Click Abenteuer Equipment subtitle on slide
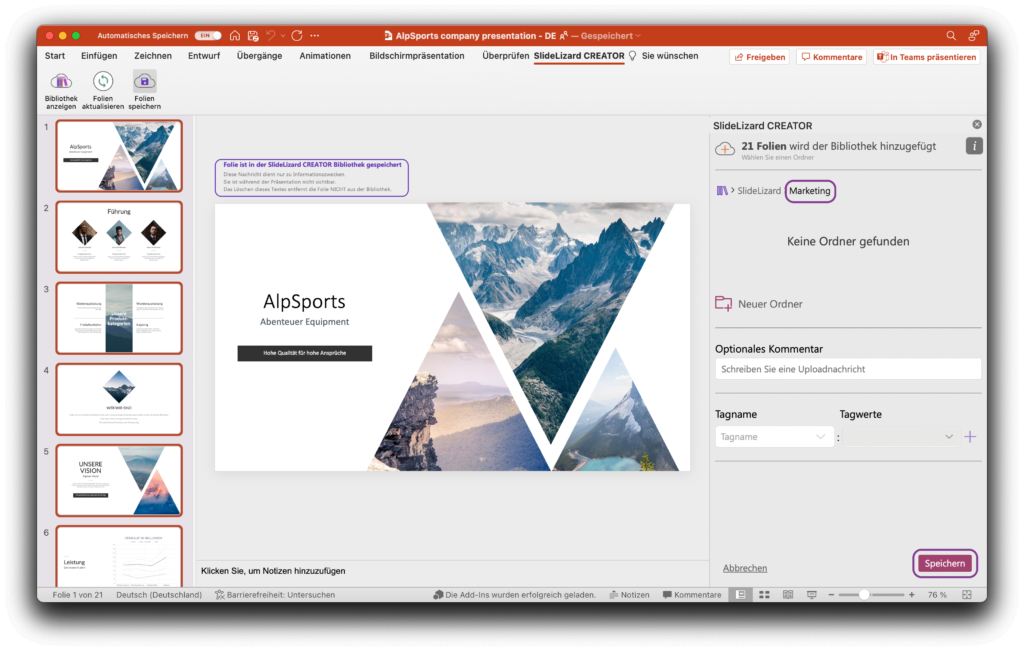 (x=304, y=322)
